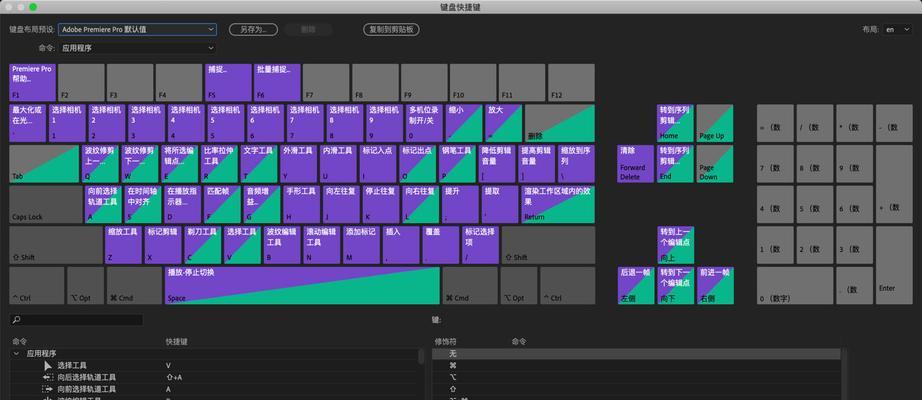Screen dimensions: 922x400
Task: Select the N key labeled 滚动编辑工具
Action: point(322,245)
